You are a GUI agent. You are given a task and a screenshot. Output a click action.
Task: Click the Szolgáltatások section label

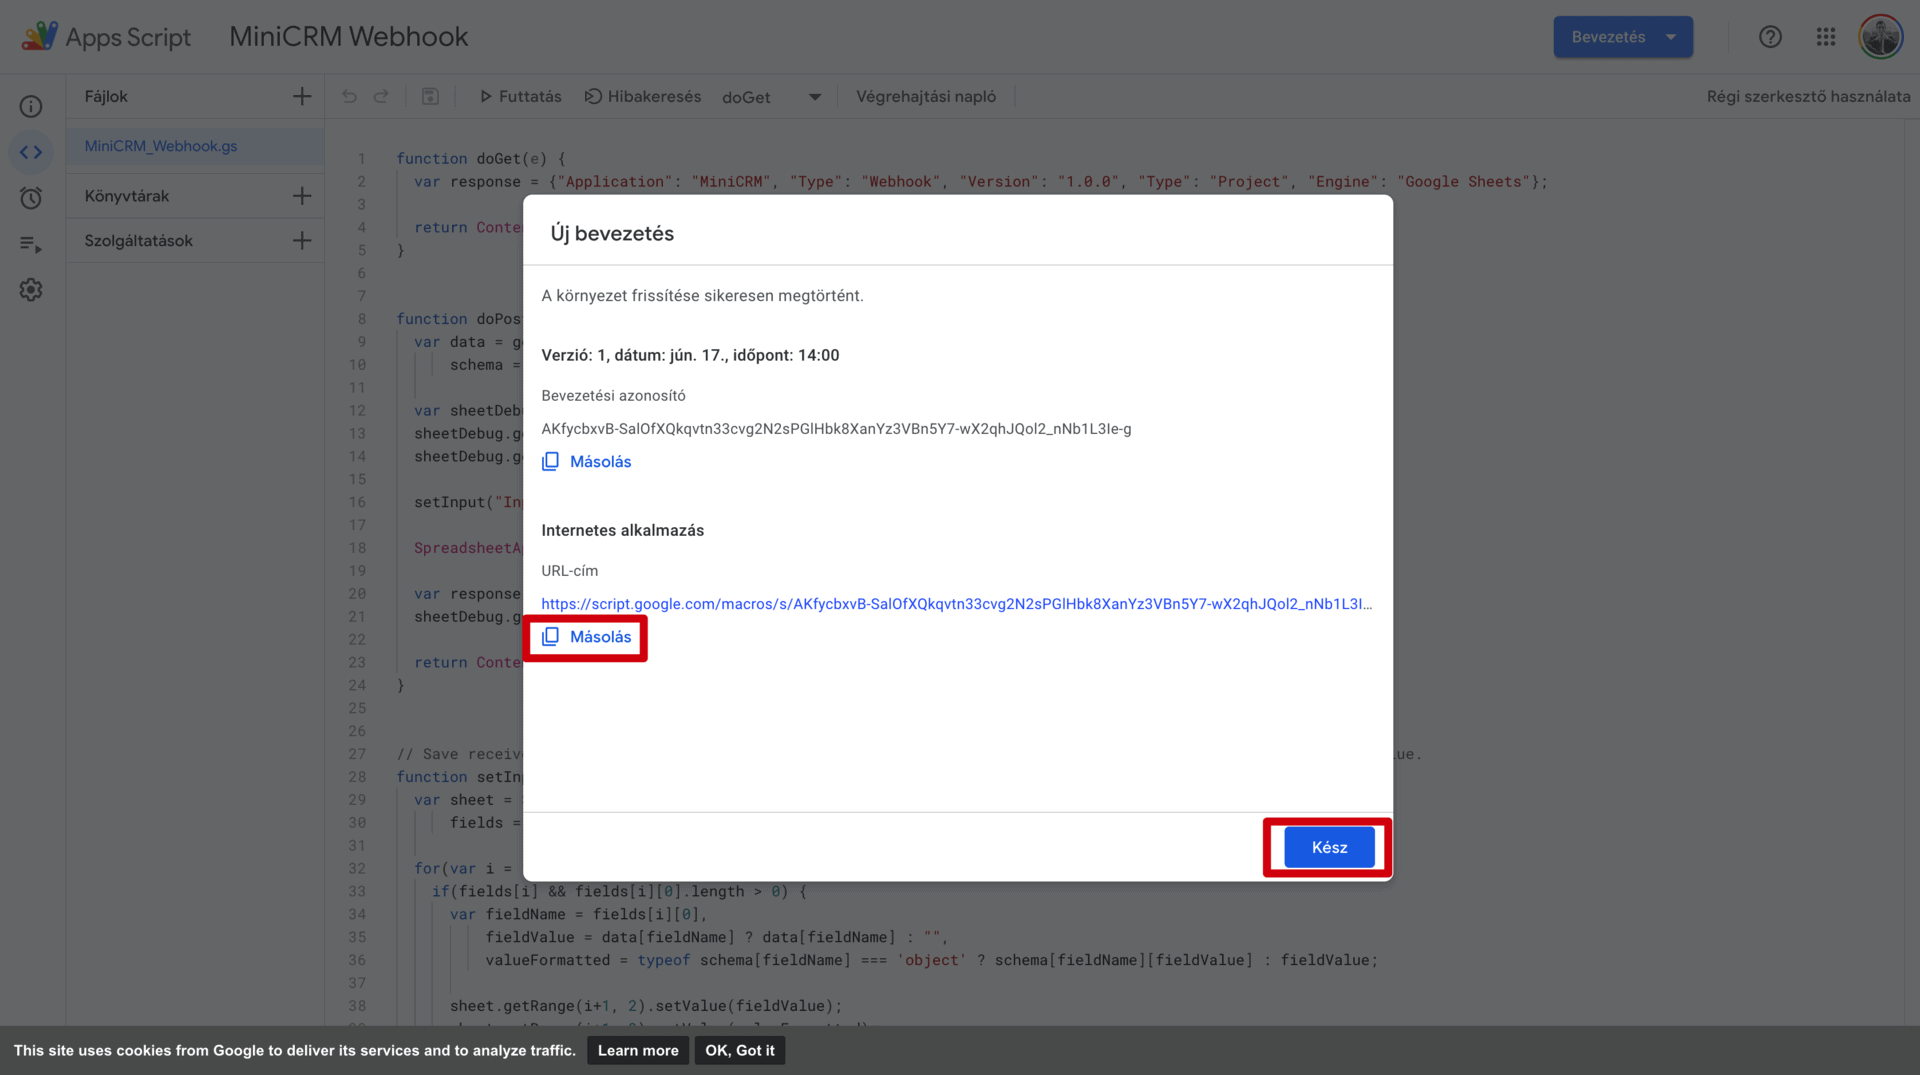pyautogui.click(x=139, y=240)
